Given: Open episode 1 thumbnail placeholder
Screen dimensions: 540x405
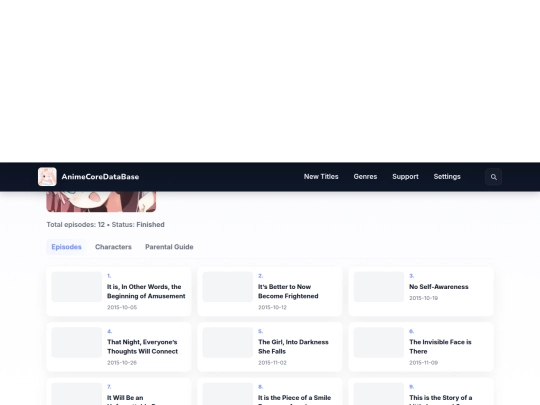Looking at the screenshot, I should tap(76, 287).
